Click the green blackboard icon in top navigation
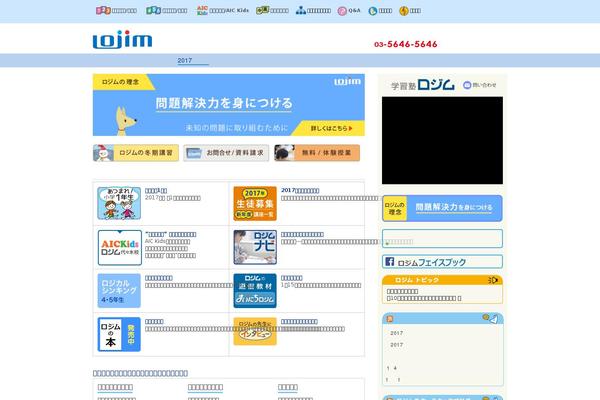The image size is (600, 400). pos(262,10)
